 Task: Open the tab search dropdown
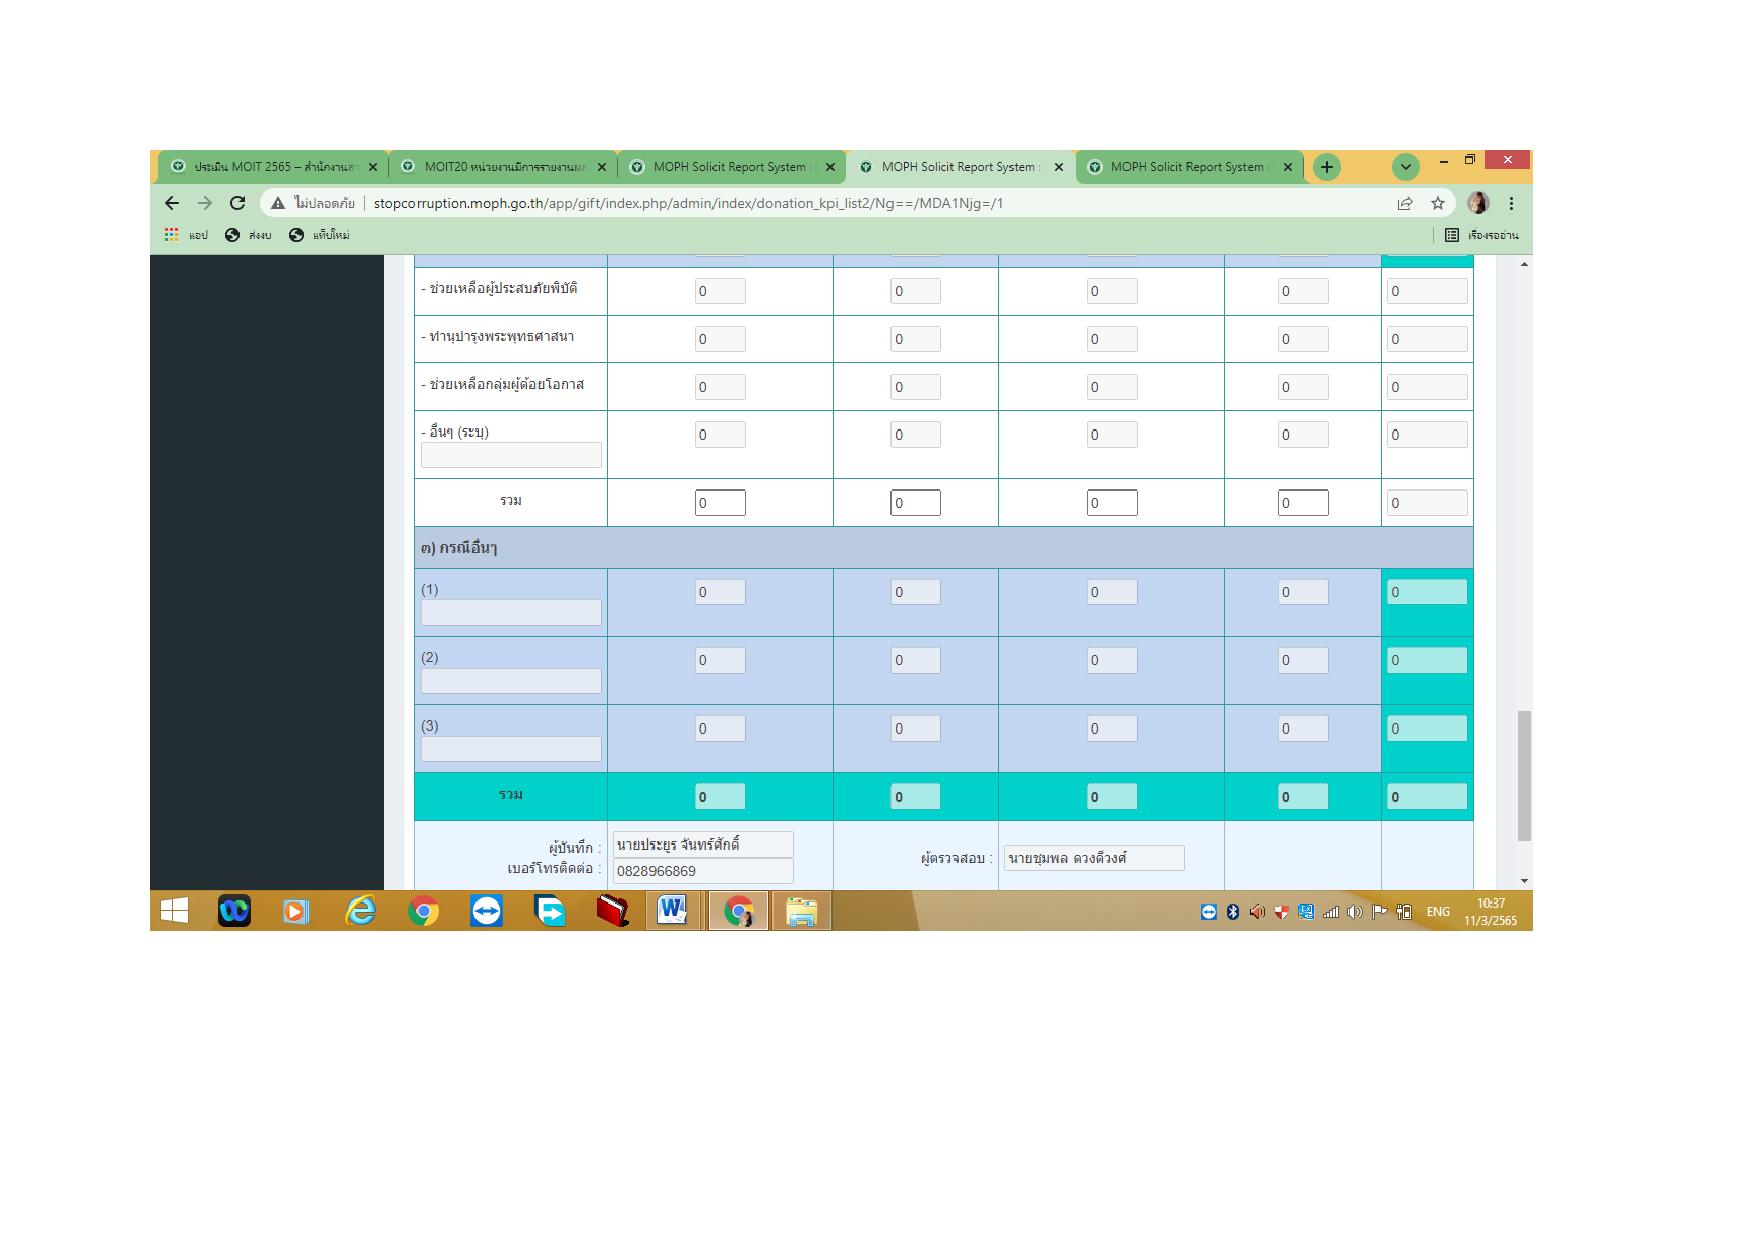point(1405,167)
